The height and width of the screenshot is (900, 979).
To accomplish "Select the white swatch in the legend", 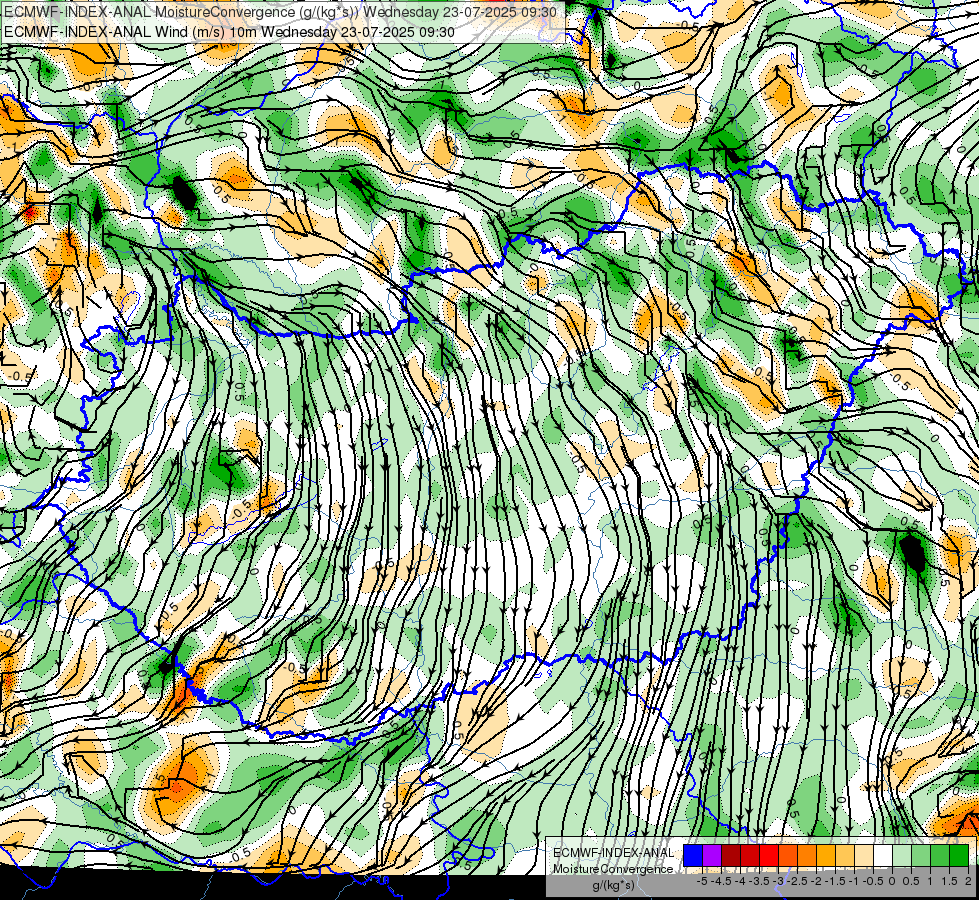I will point(883,856).
